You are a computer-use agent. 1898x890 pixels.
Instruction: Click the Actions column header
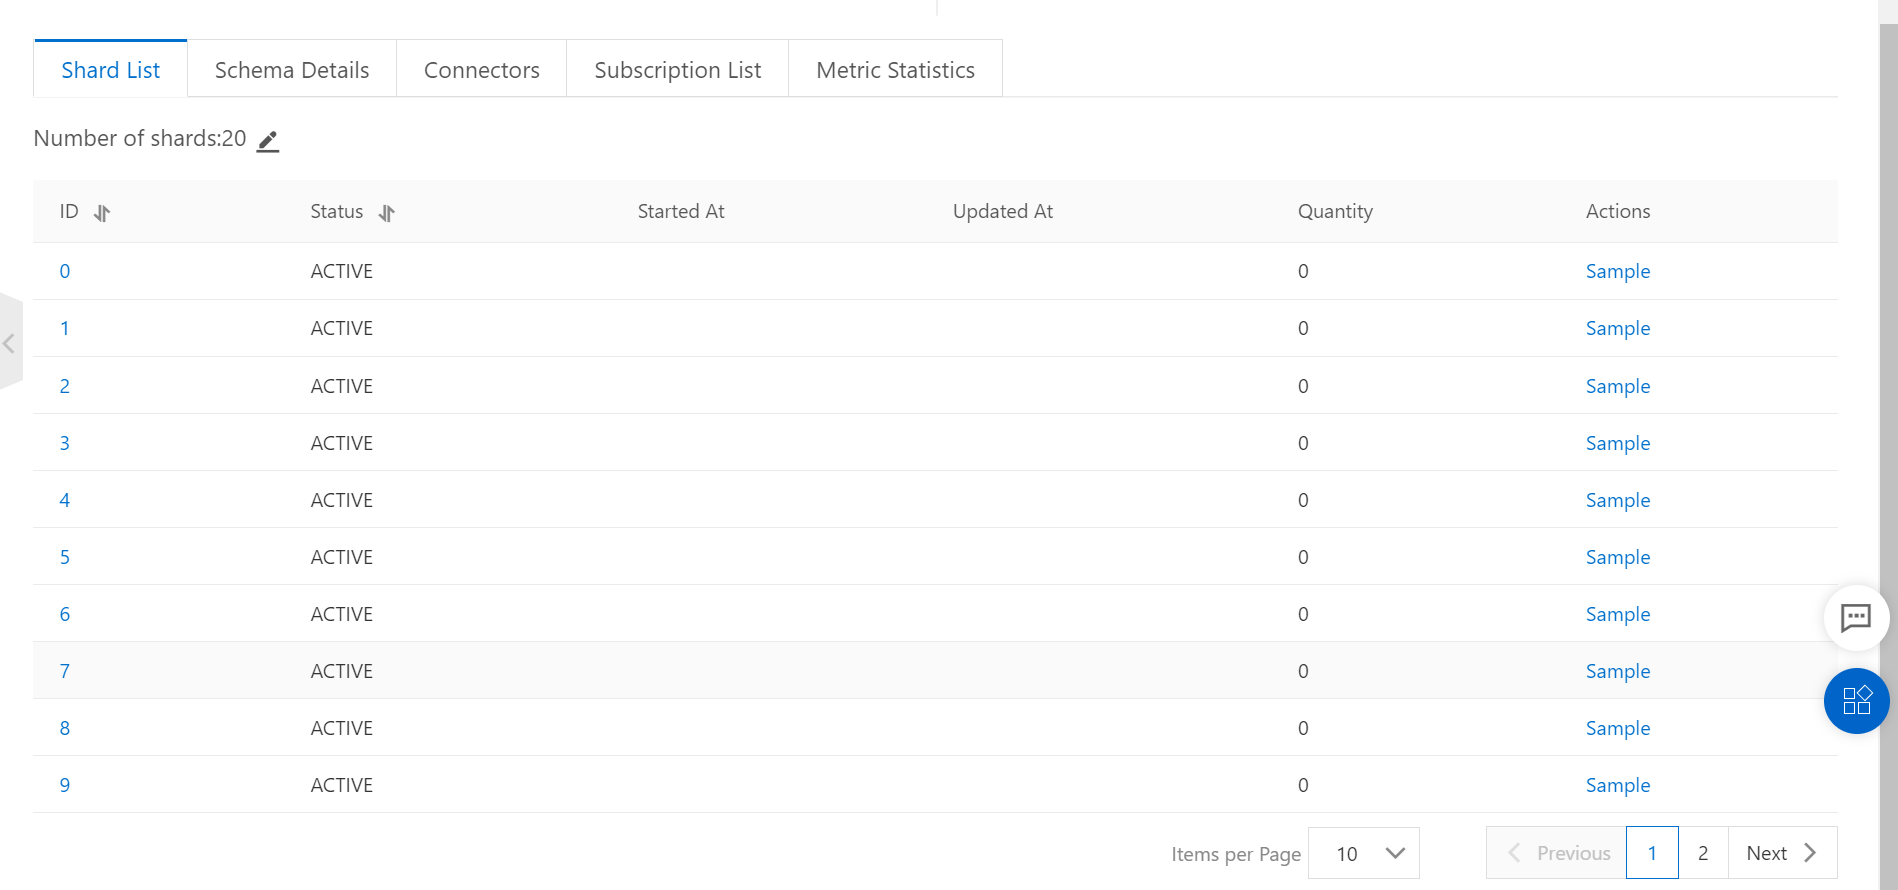1618,211
